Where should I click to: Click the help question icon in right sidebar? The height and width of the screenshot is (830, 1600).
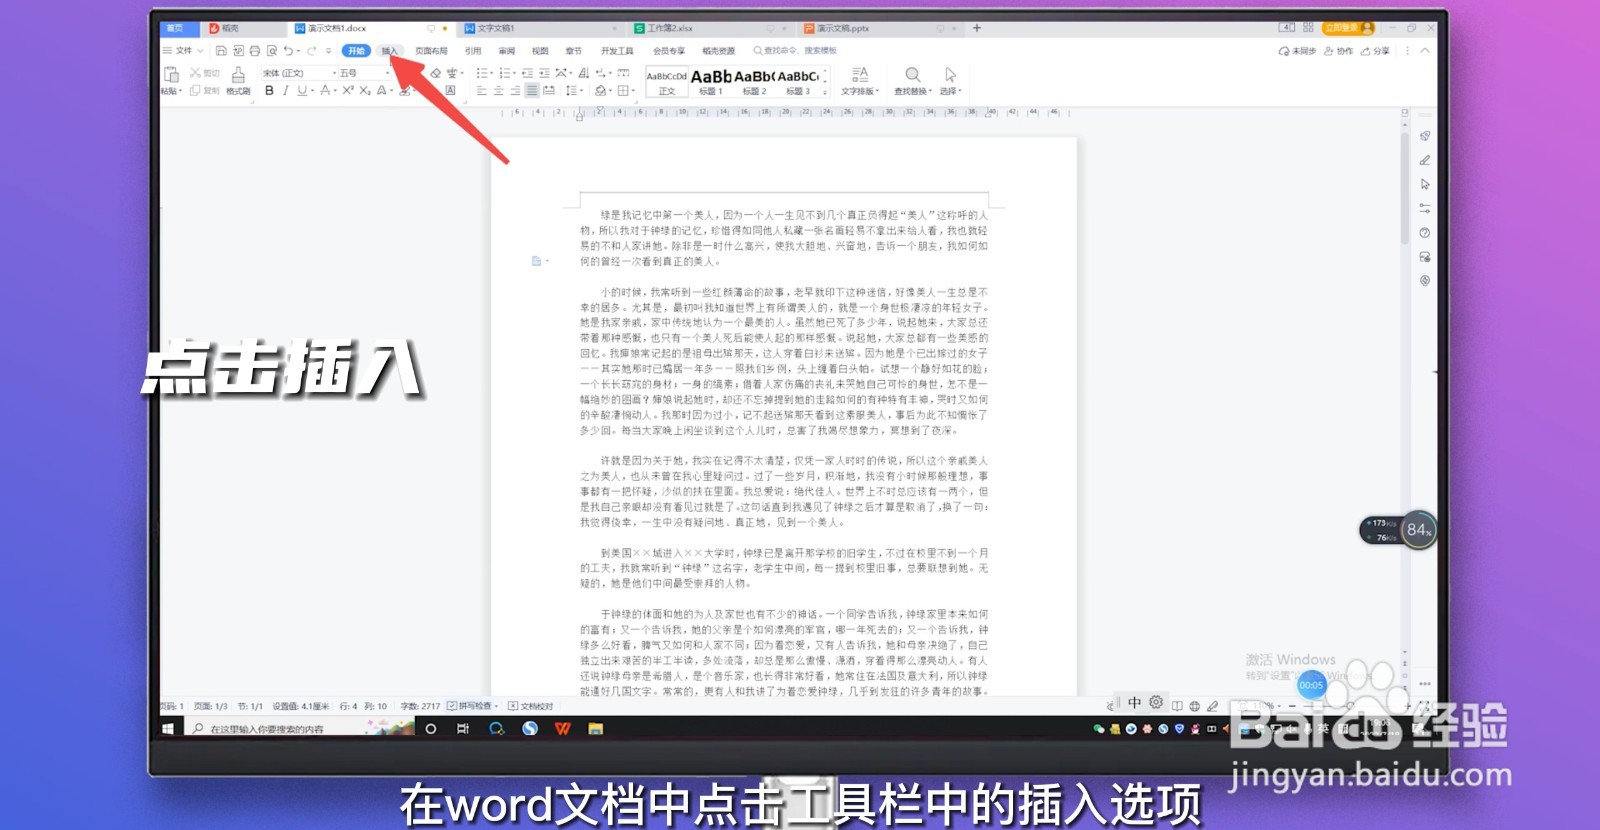(x=1425, y=233)
